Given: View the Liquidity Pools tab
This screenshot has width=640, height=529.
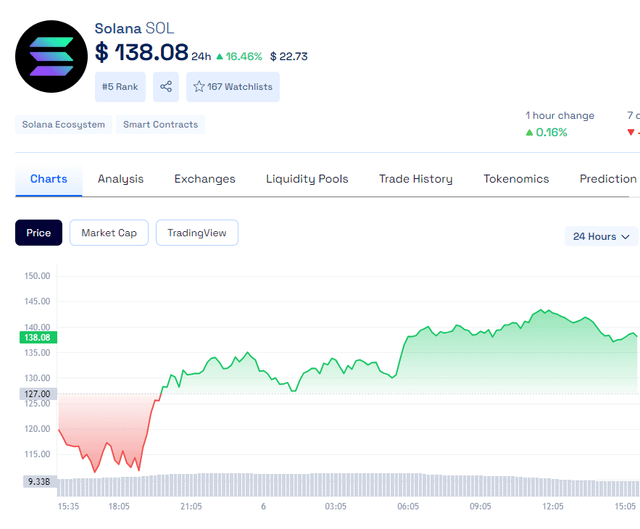Looking at the screenshot, I should pyautogui.click(x=307, y=179).
